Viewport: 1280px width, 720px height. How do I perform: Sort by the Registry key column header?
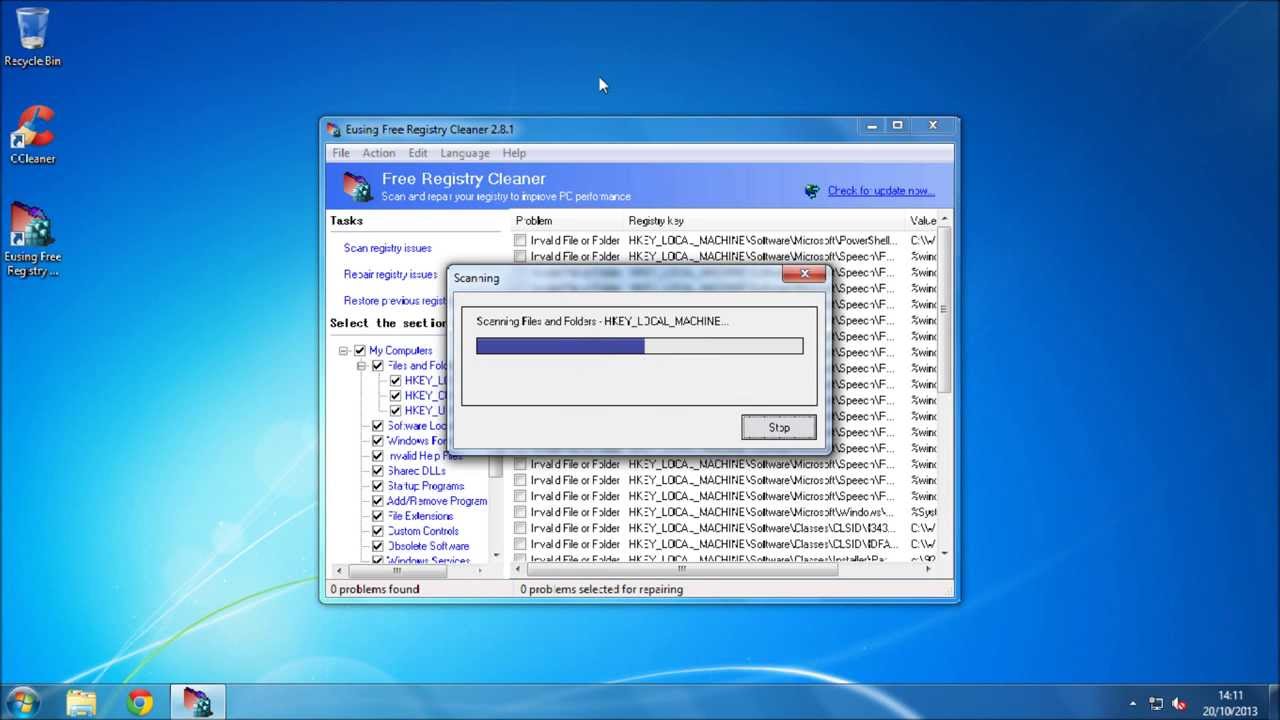coord(764,220)
